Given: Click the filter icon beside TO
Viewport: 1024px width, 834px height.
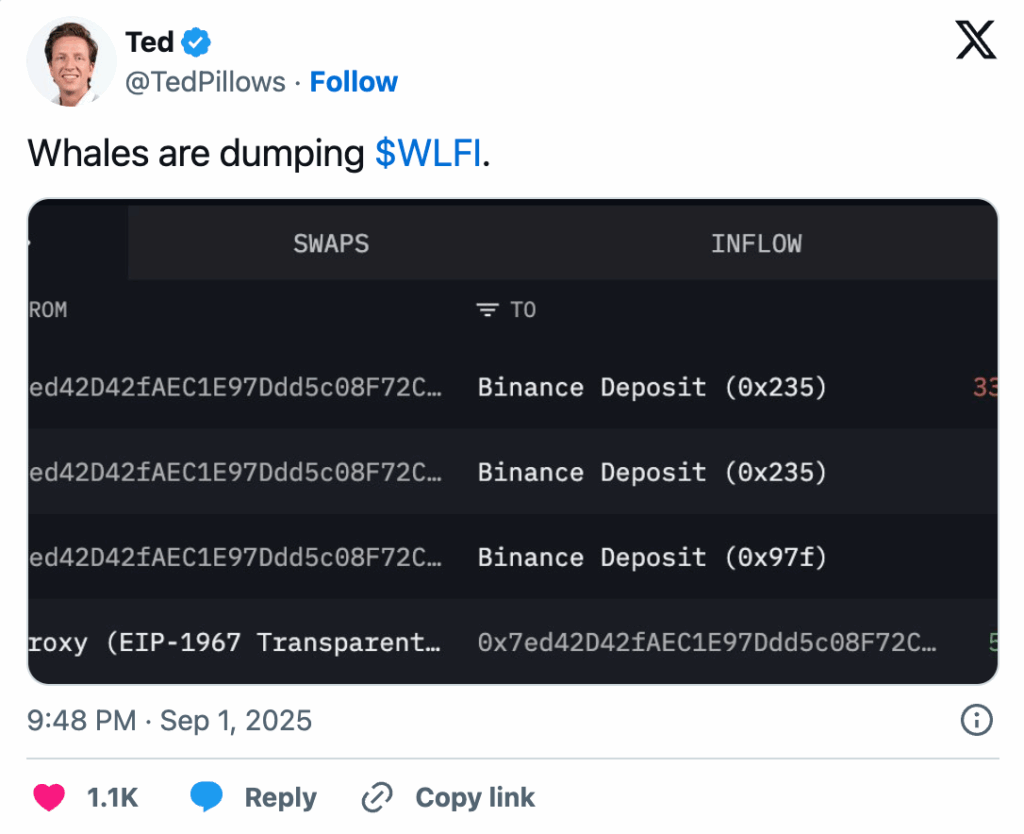Looking at the screenshot, I should [487, 310].
